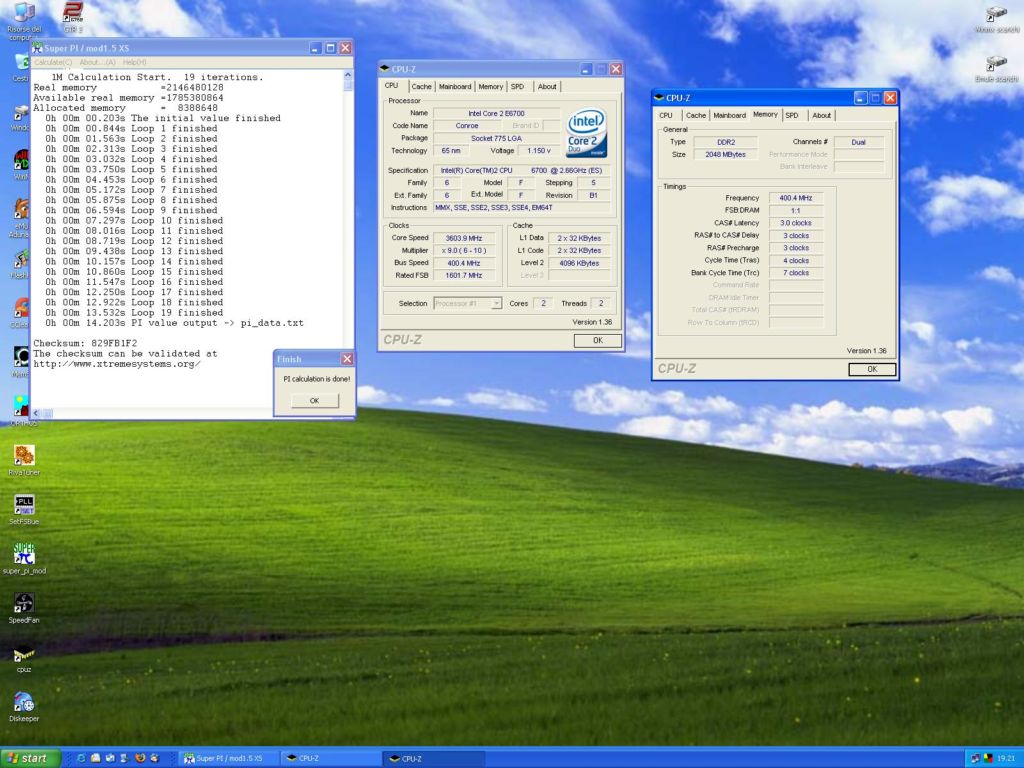Select the Mainboard tab in the left CPU-Z window
This screenshot has height=768, width=1024.
click(x=455, y=86)
